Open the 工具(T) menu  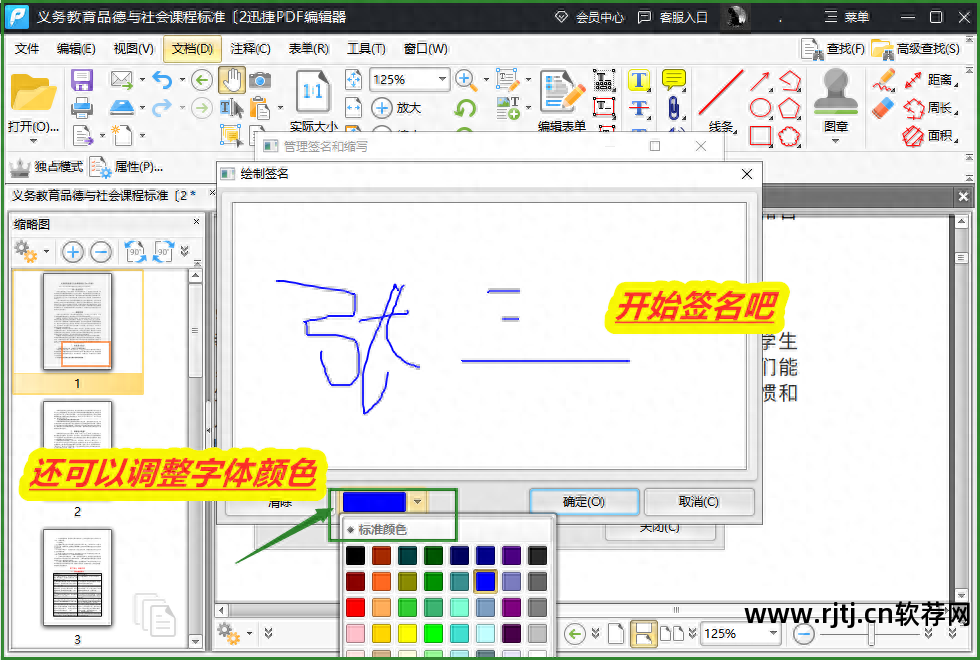tap(366, 48)
